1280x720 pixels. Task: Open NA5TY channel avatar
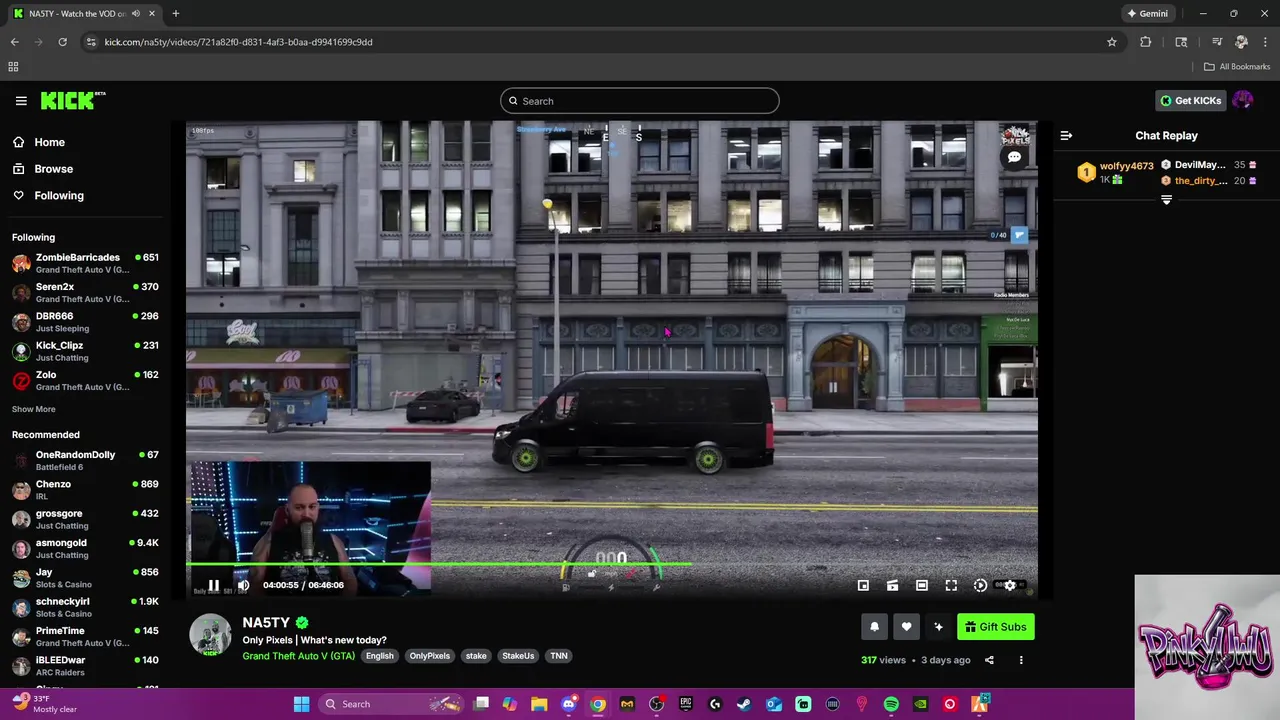coord(210,636)
